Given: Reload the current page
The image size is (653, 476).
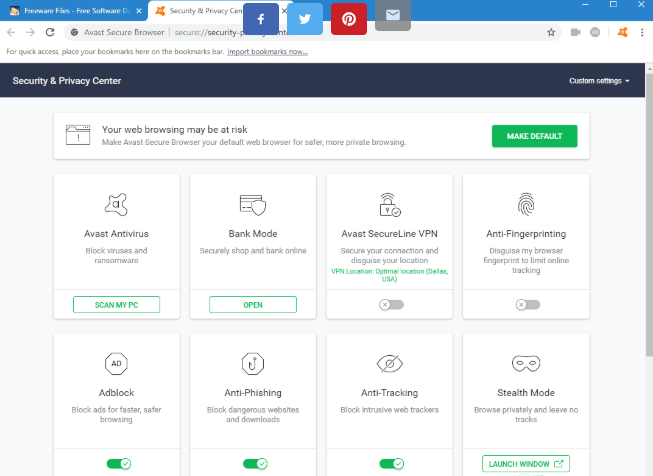Looking at the screenshot, I should (x=50, y=32).
